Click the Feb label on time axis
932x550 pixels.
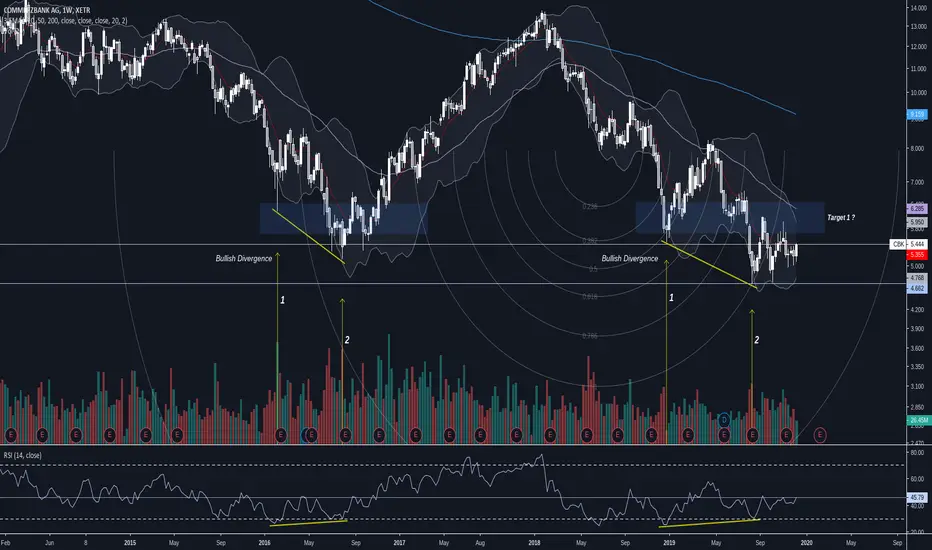pyautogui.click(x=5, y=542)
